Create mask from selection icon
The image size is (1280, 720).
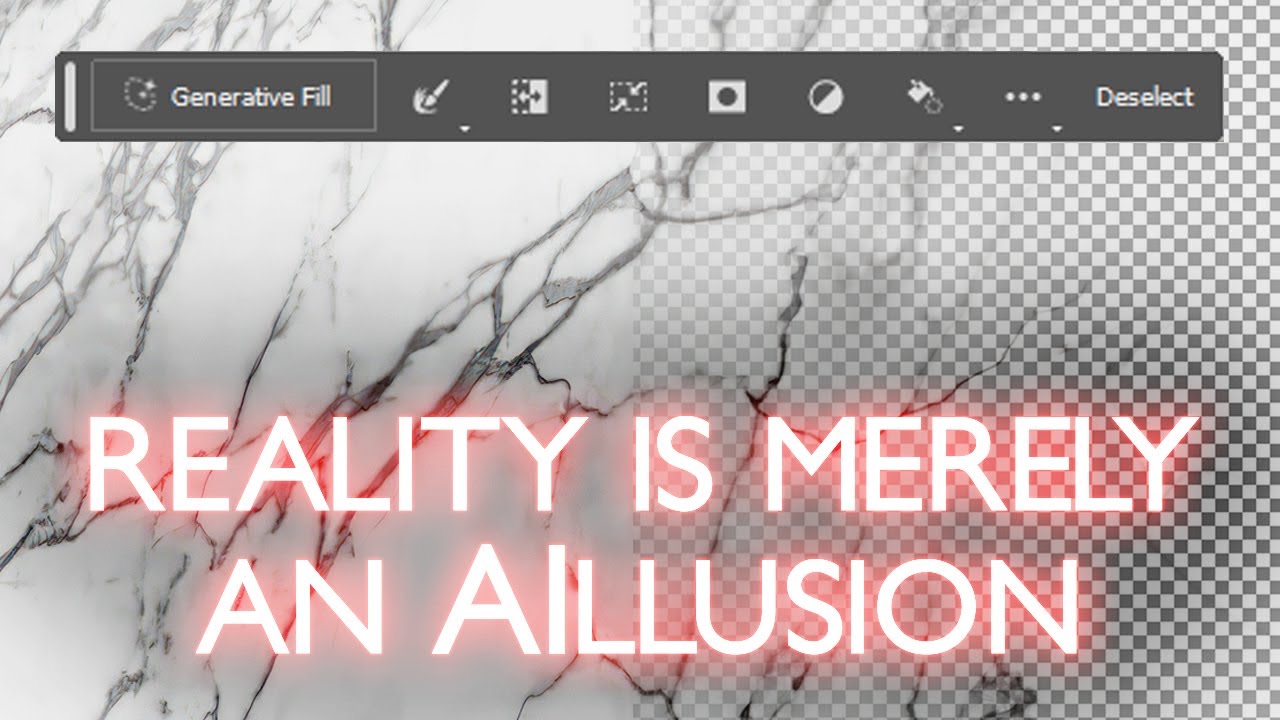(x=727, y=97)
